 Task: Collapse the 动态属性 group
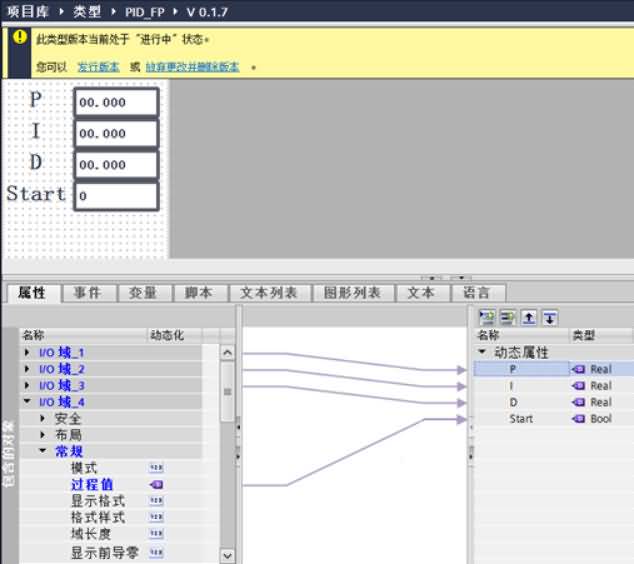point(482,352)
